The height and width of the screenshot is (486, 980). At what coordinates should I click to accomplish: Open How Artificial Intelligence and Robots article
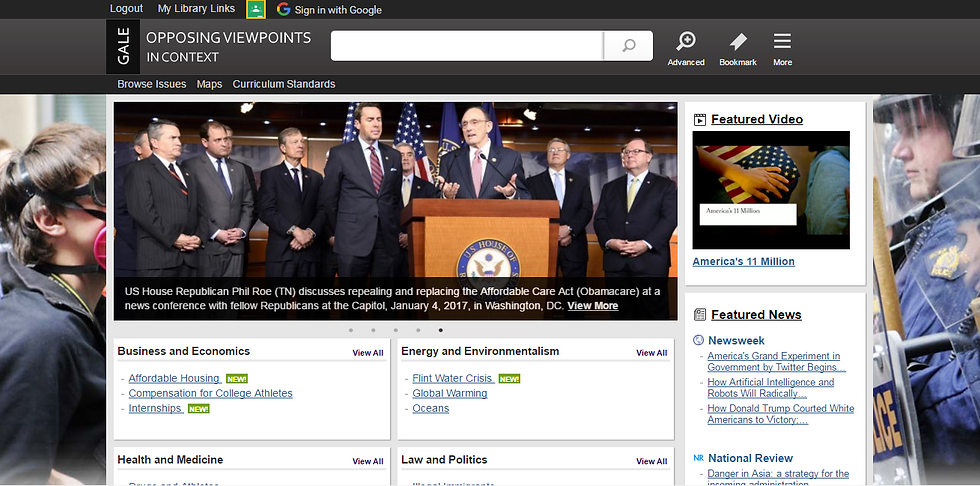coord(771,388)
